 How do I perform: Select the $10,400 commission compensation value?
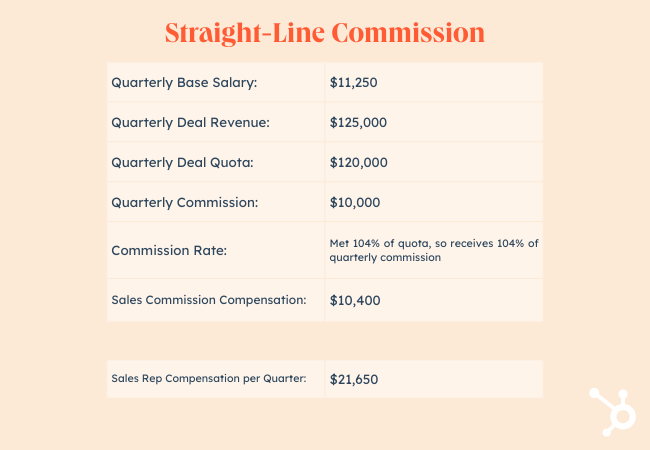point(354,300)
